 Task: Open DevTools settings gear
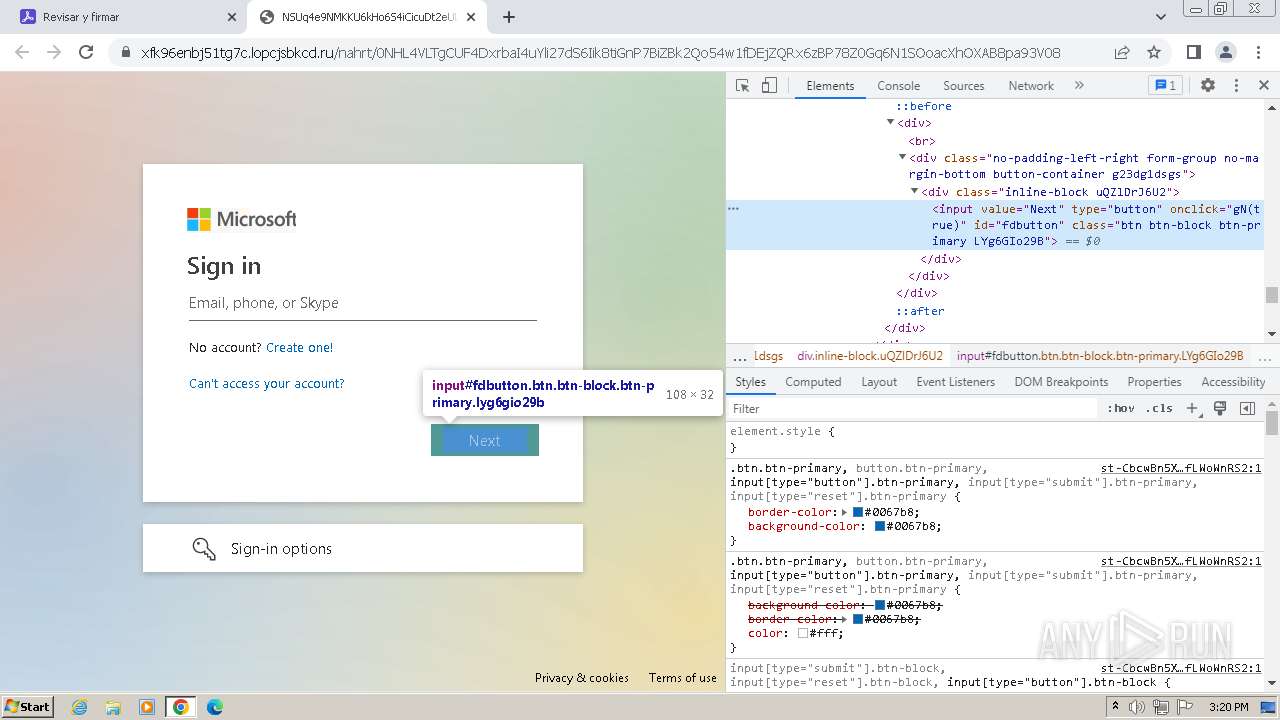[x=1208, y=86]
